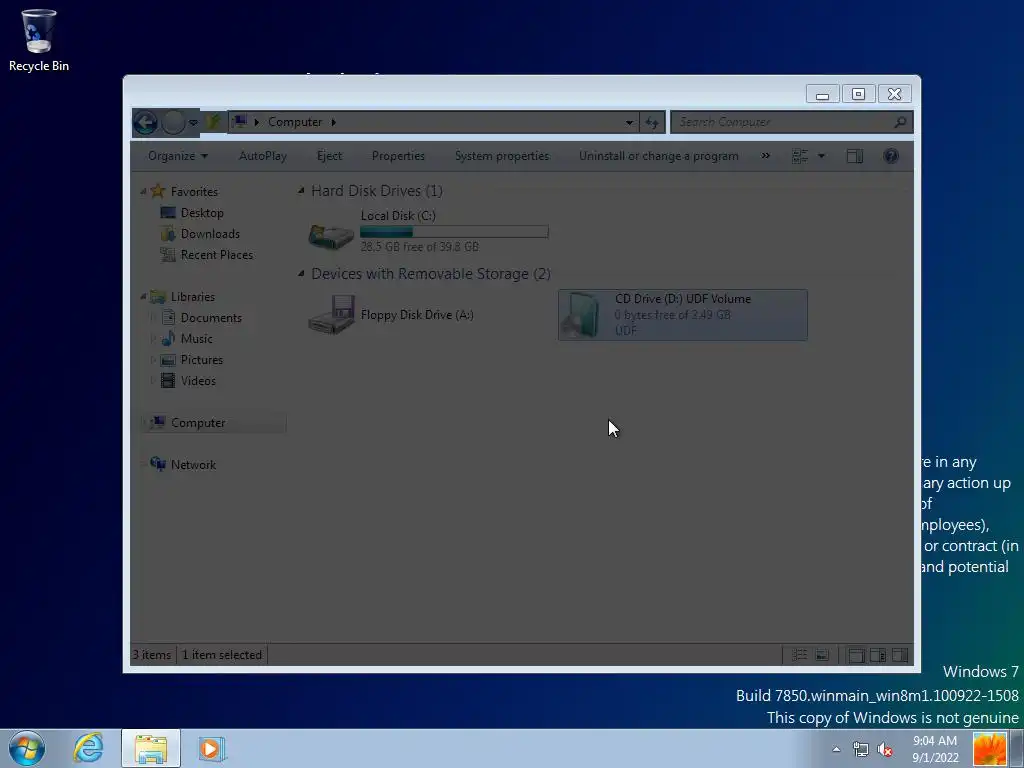Show hidden tray icons arrow
Viewport: 1024px width, 768px height.
pos(836,749)
